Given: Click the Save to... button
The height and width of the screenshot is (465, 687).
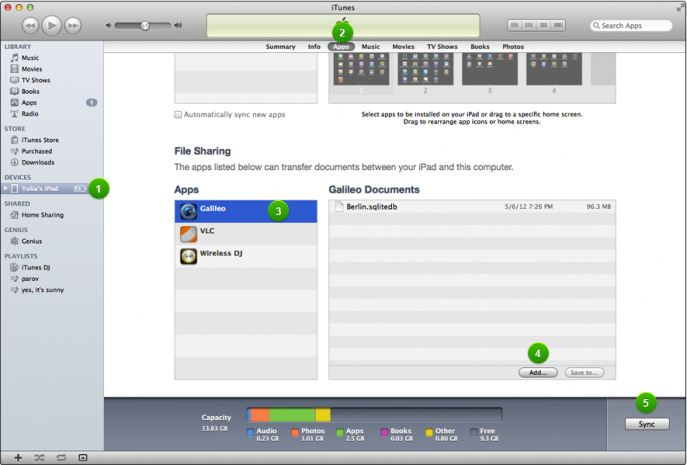Looking at the screenshot, I should (x=584, y=373).
